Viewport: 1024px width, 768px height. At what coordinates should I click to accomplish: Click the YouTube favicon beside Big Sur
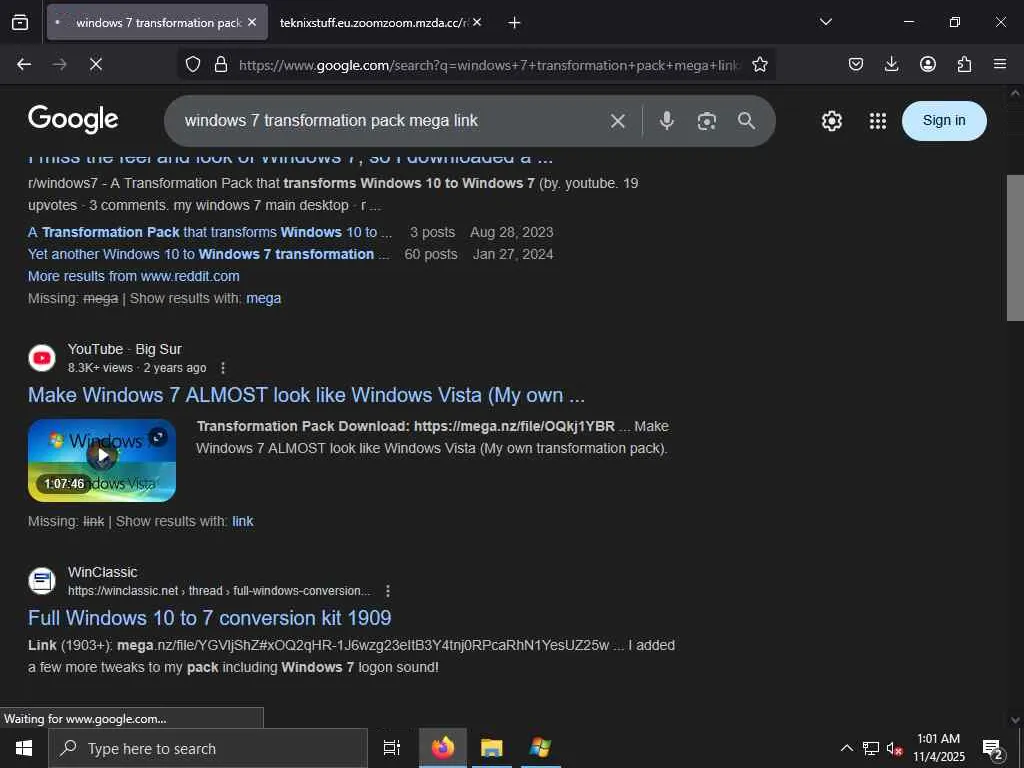[x=42, y=358]
